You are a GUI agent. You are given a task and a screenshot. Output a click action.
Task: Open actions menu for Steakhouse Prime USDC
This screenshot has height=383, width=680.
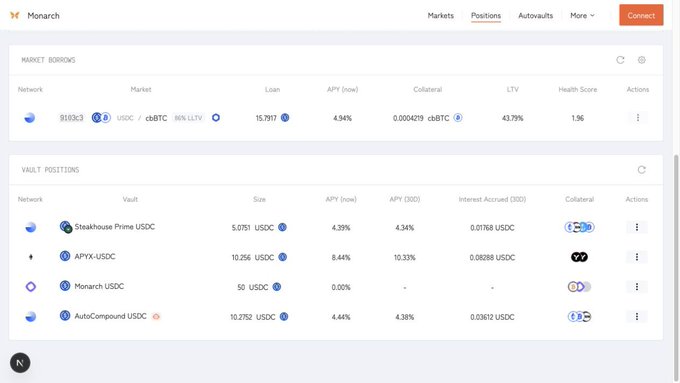tap(637, 227)
